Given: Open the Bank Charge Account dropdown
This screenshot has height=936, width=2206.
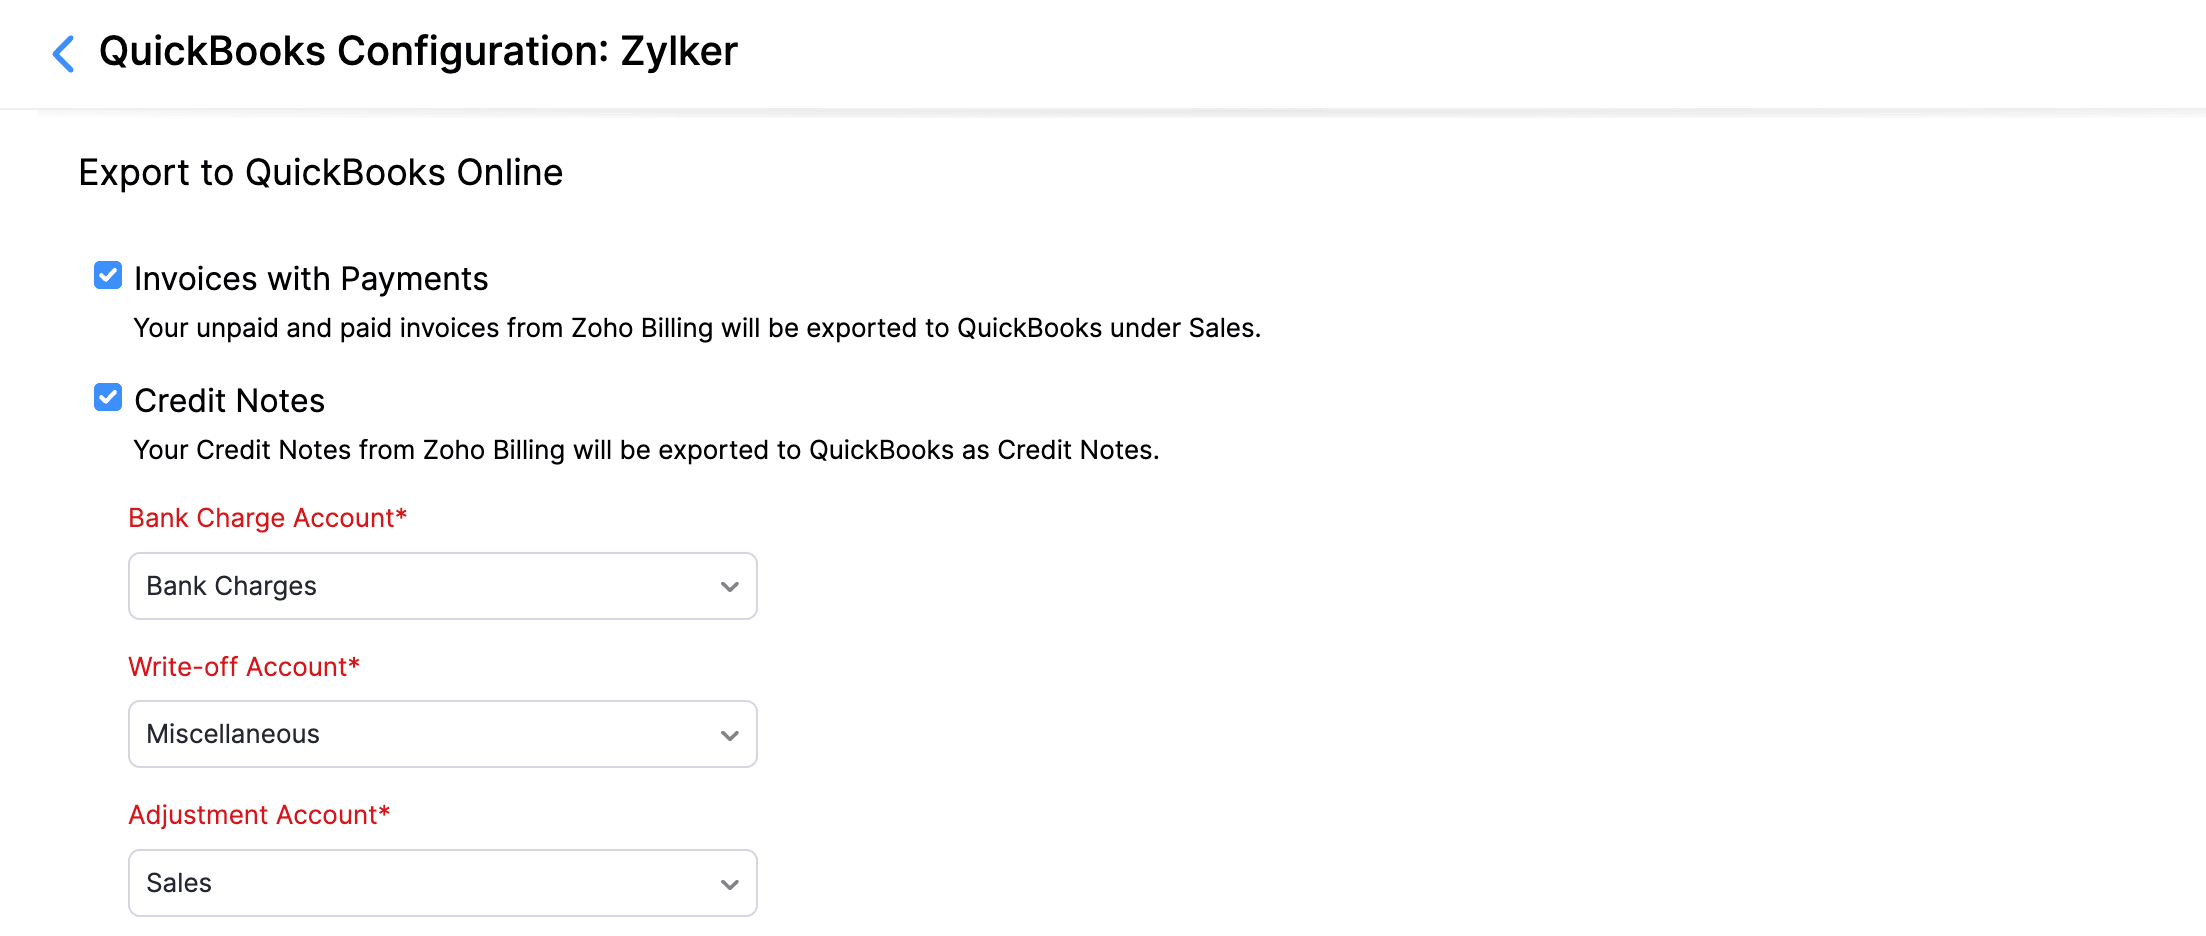Looking at the screenshot, I should coord(442,586).
